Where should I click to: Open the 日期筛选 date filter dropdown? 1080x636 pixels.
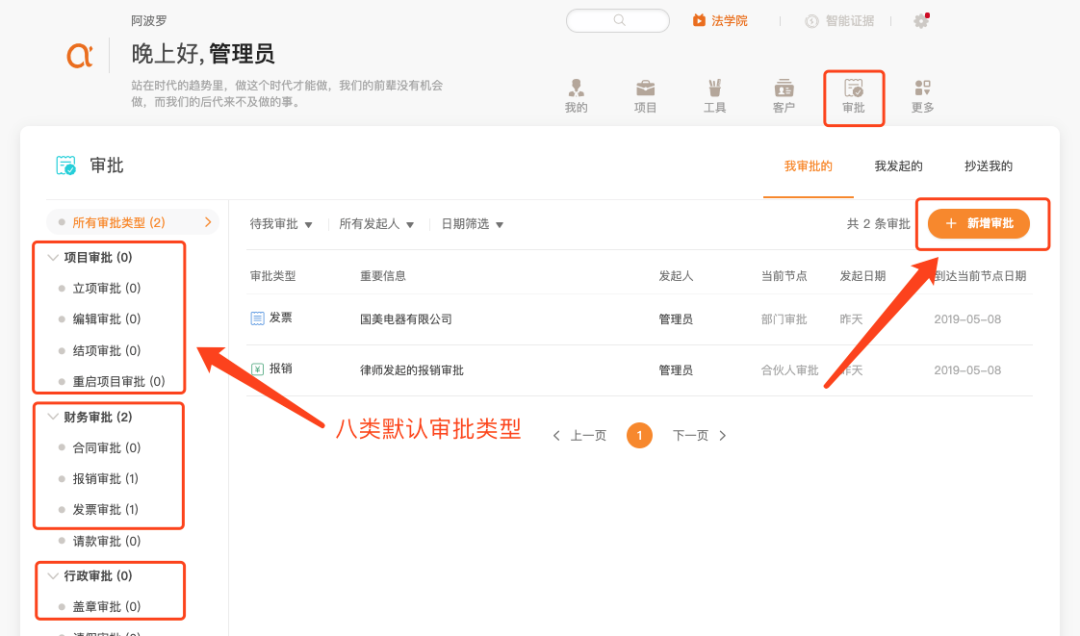click(472, 224)
